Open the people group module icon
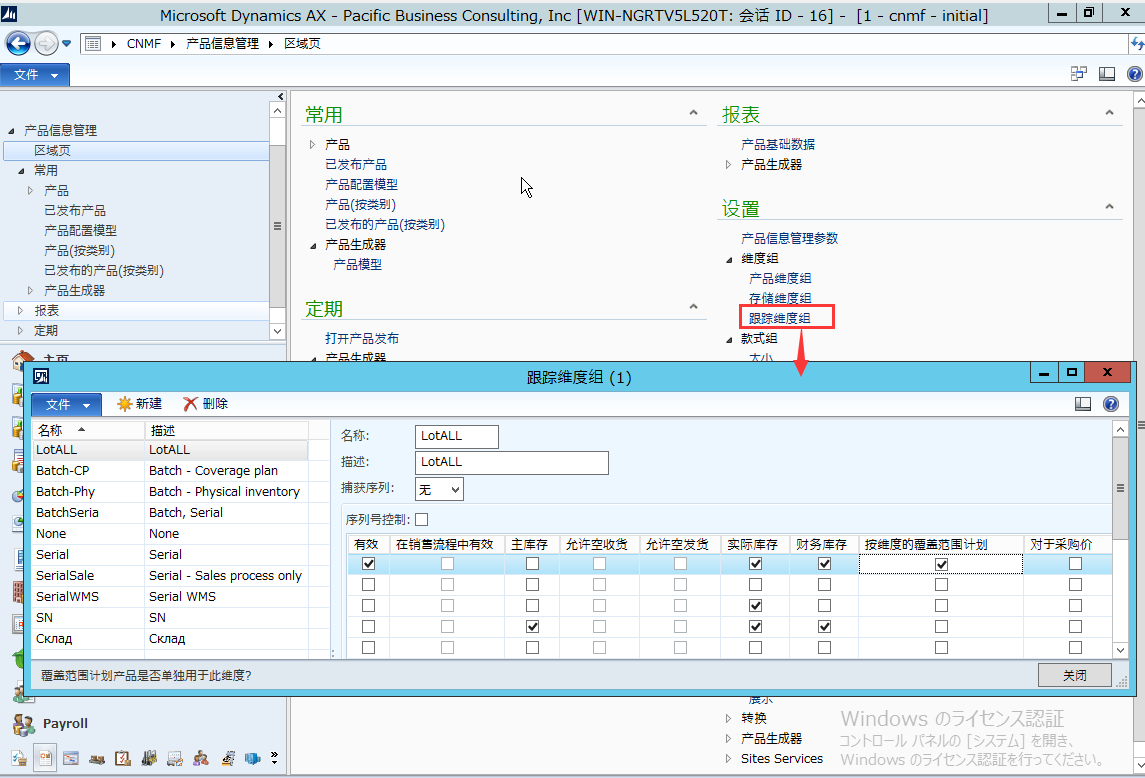 pos(201,758)
